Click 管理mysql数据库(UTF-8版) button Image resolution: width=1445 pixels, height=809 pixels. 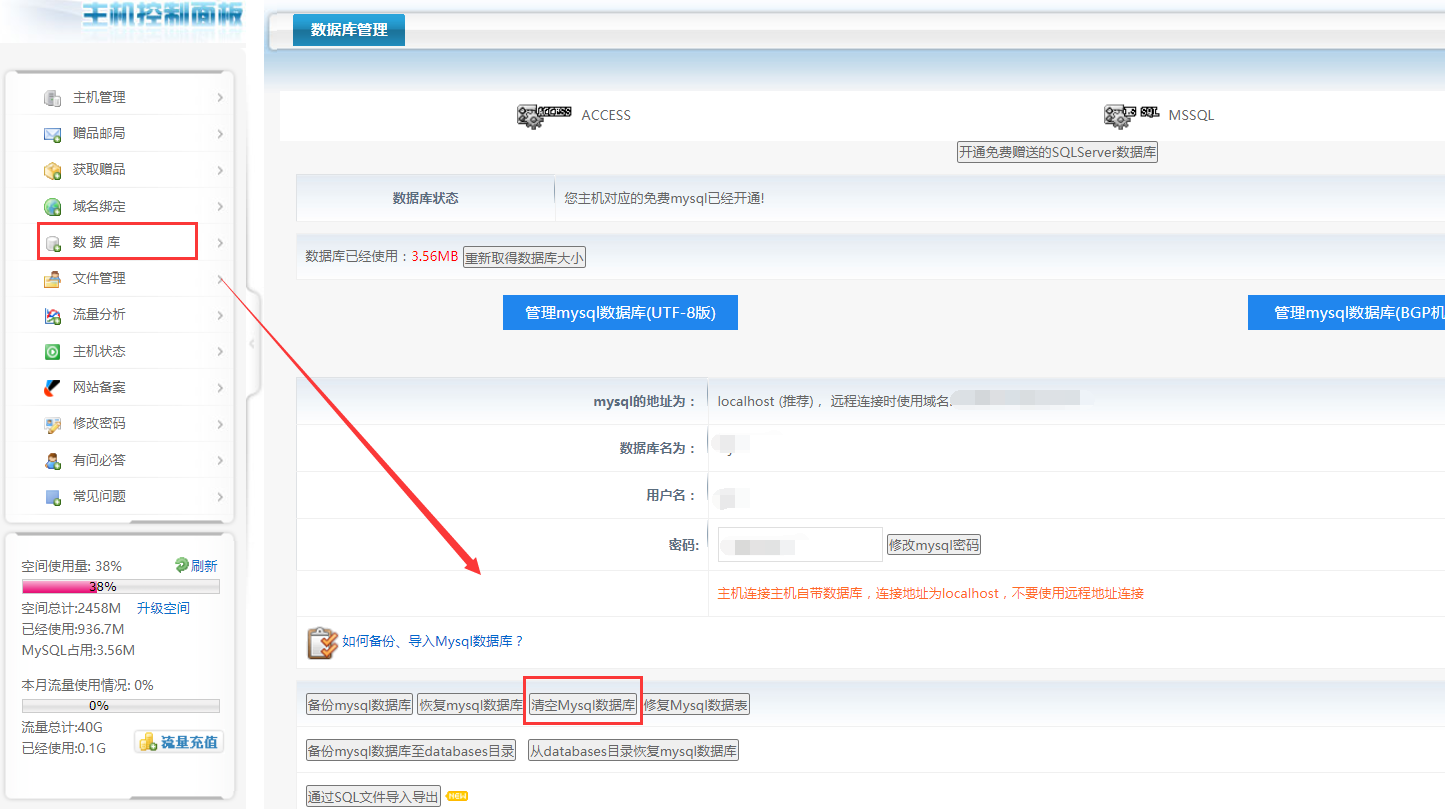click(620, 313)
